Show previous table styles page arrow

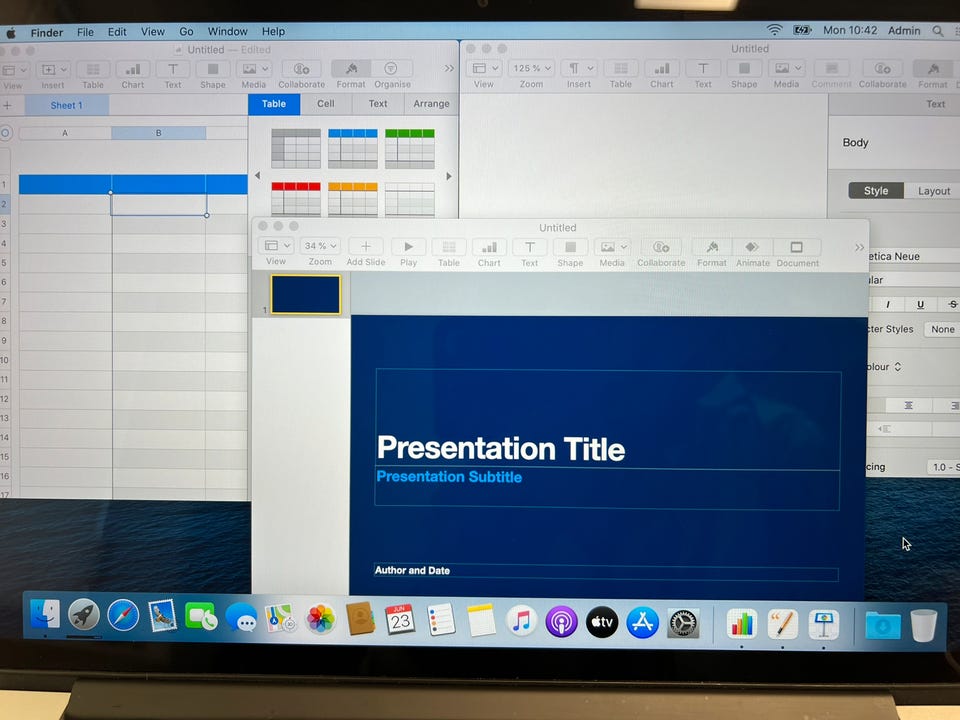click(x=257, y=176)
